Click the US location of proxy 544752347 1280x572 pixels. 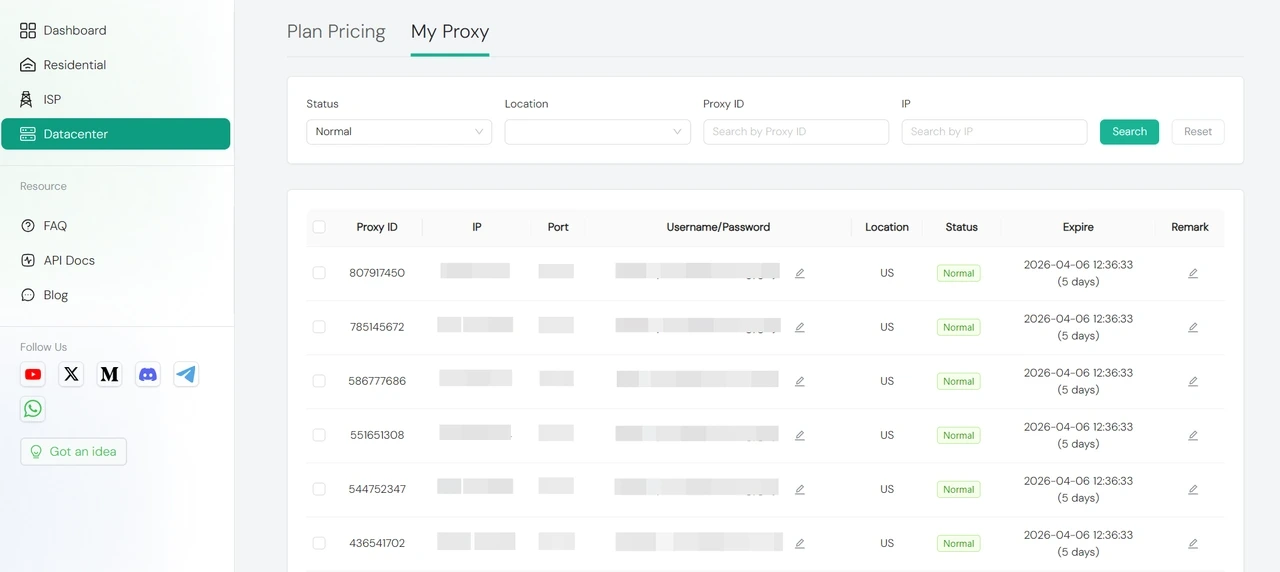(x=887, y=489)
